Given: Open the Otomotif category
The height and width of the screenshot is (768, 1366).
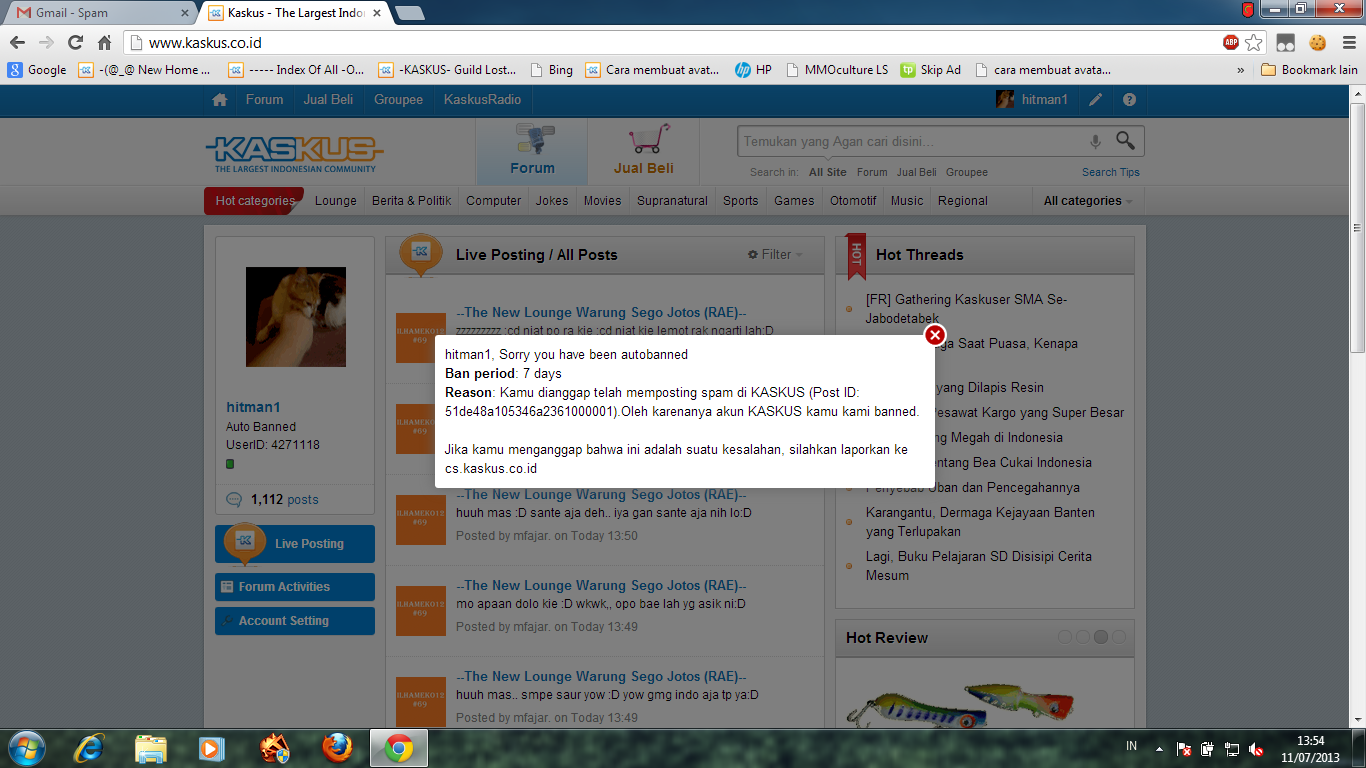Looking at the screenshot, I should point(853,201).
